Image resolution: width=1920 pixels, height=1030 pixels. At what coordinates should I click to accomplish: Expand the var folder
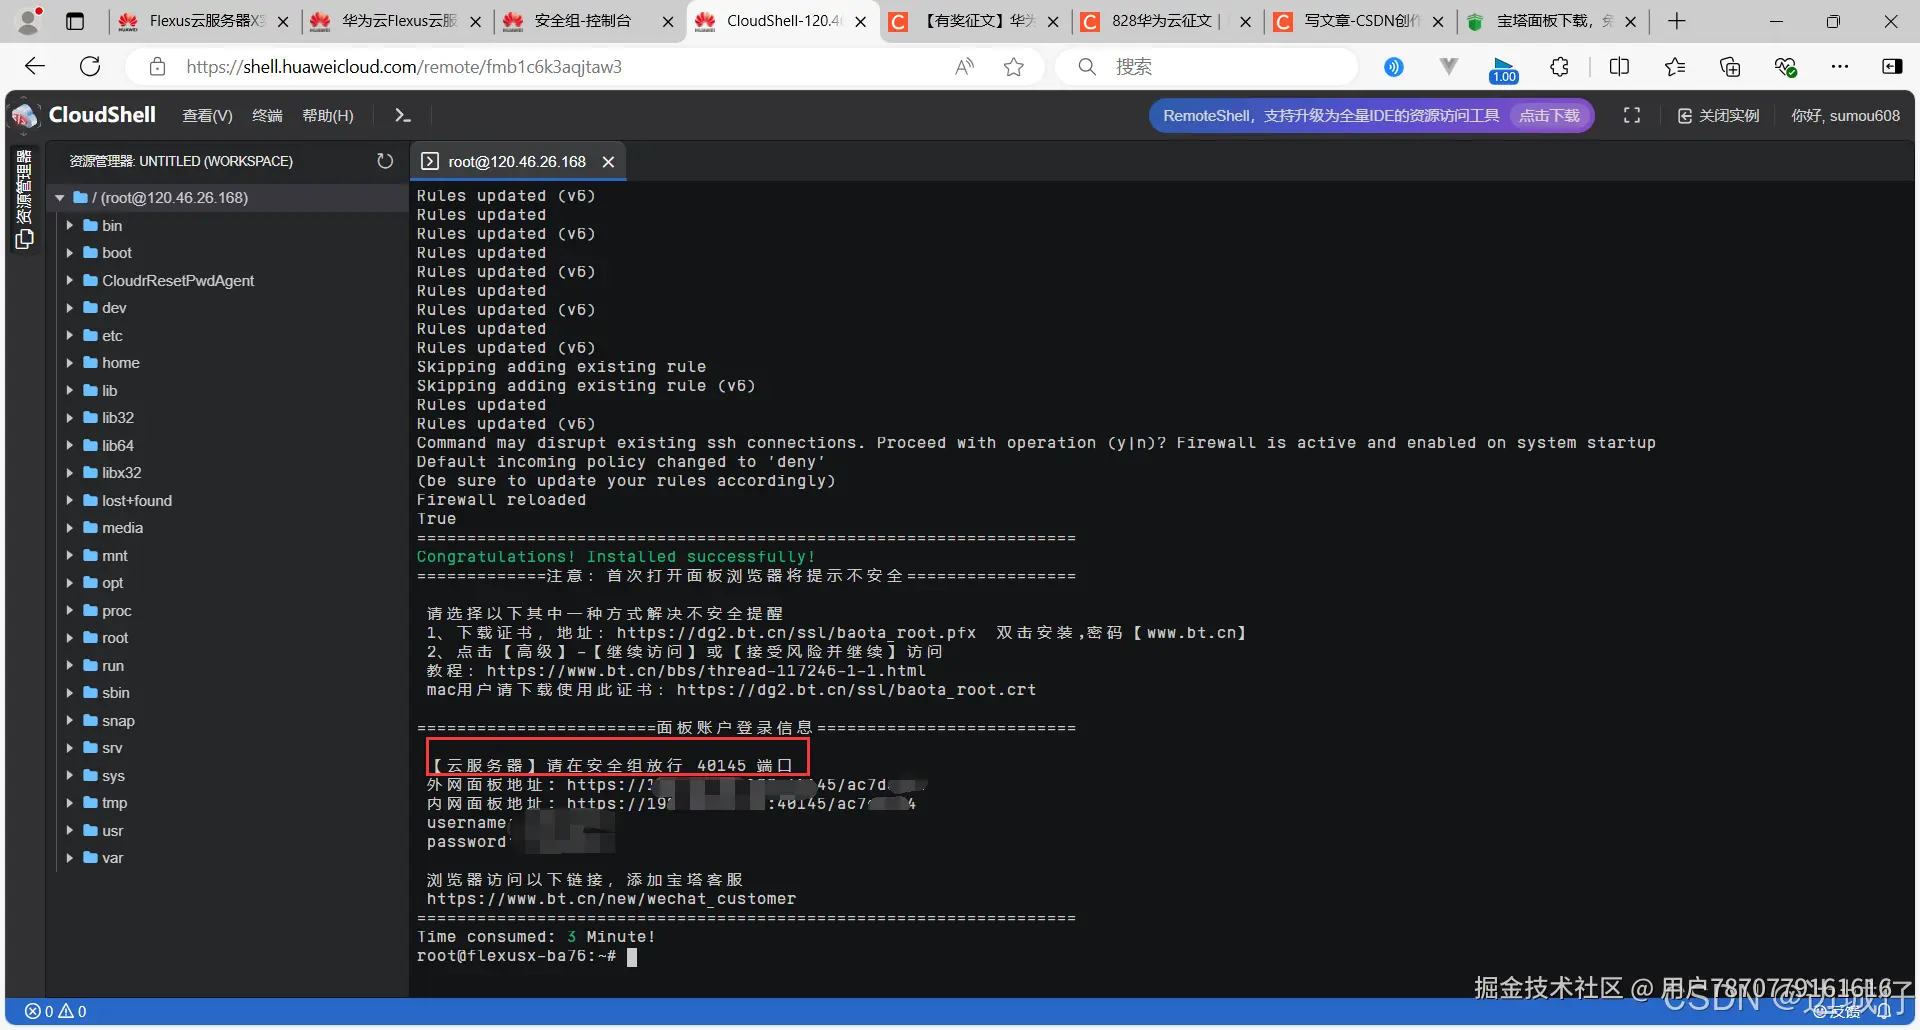[x=70, y=858]
